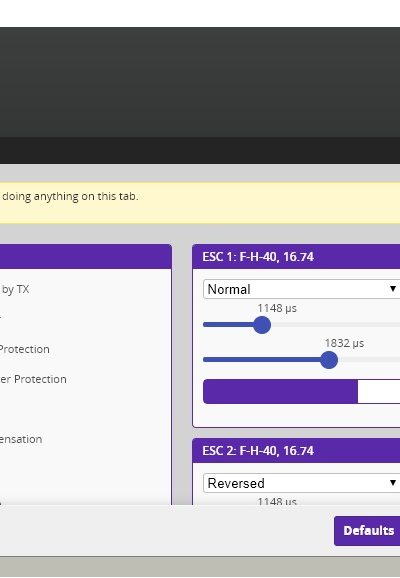The image size is (400, 578).
Task: Click the partially visible ESC 2 1148 µs label
Action: tap(277, 501)
